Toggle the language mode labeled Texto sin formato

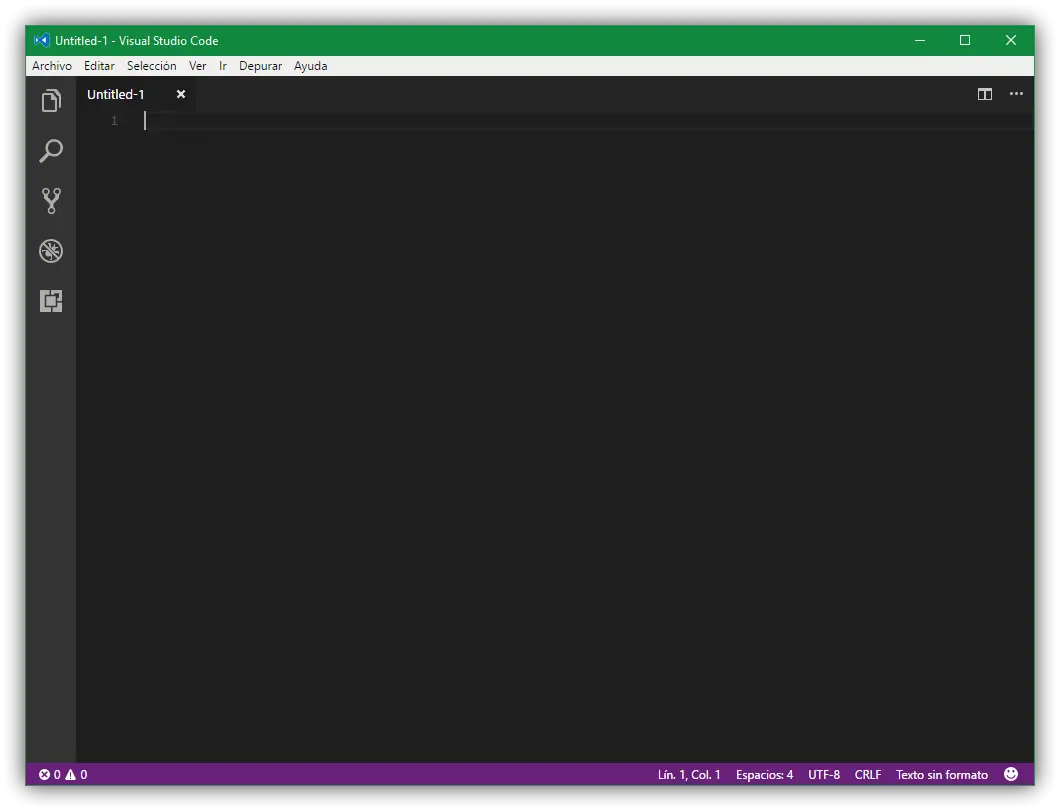(941, 774)
